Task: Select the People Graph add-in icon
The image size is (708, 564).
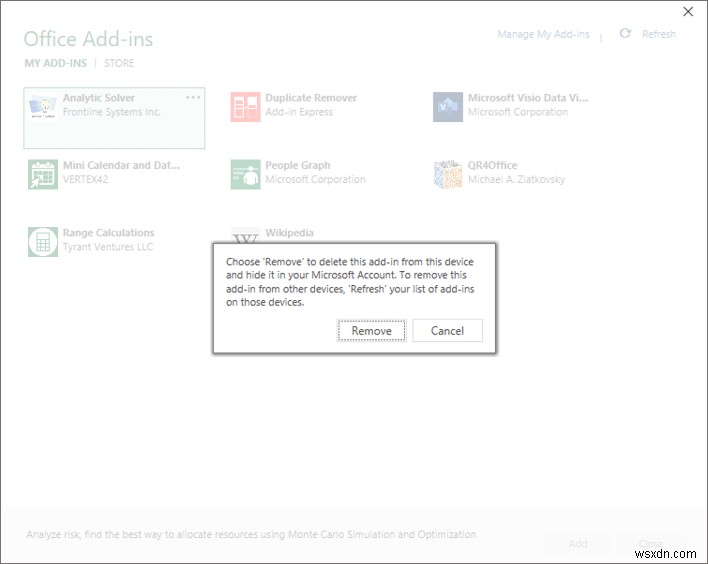Action: [x=246, y=174]
